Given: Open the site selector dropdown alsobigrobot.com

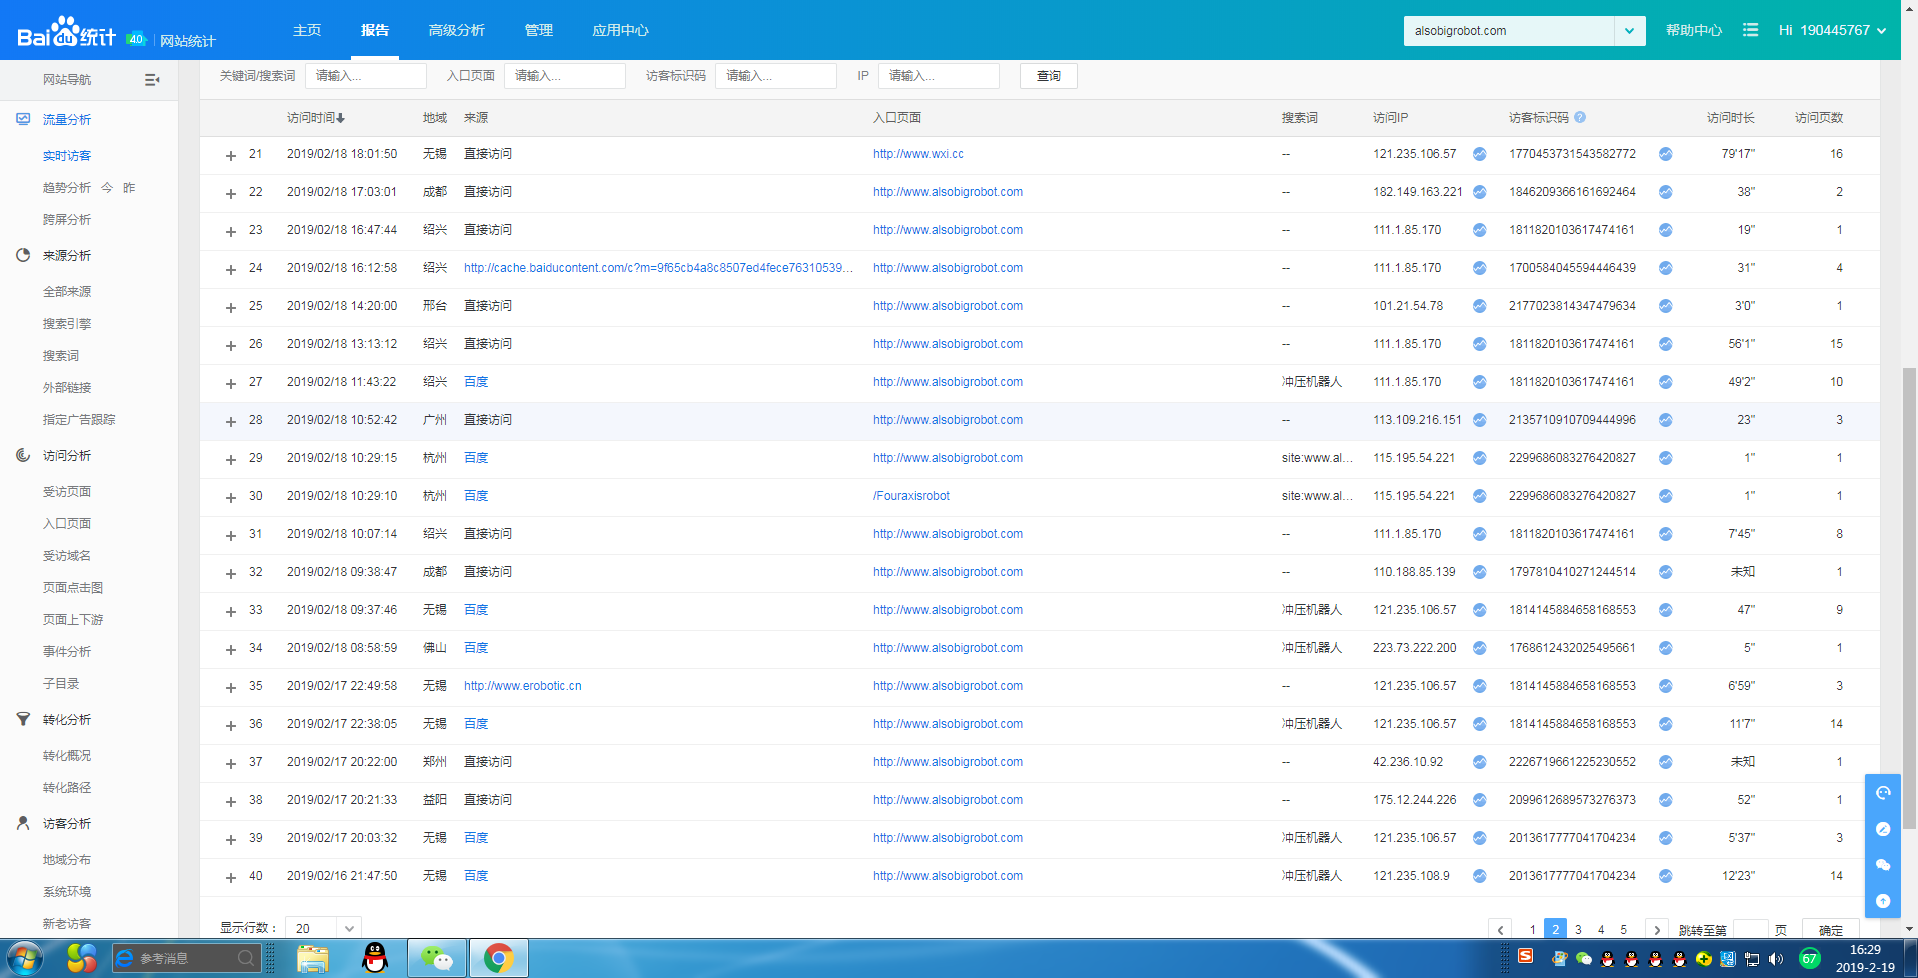Looking at the screenshot, I should (x=1629, y=31).
